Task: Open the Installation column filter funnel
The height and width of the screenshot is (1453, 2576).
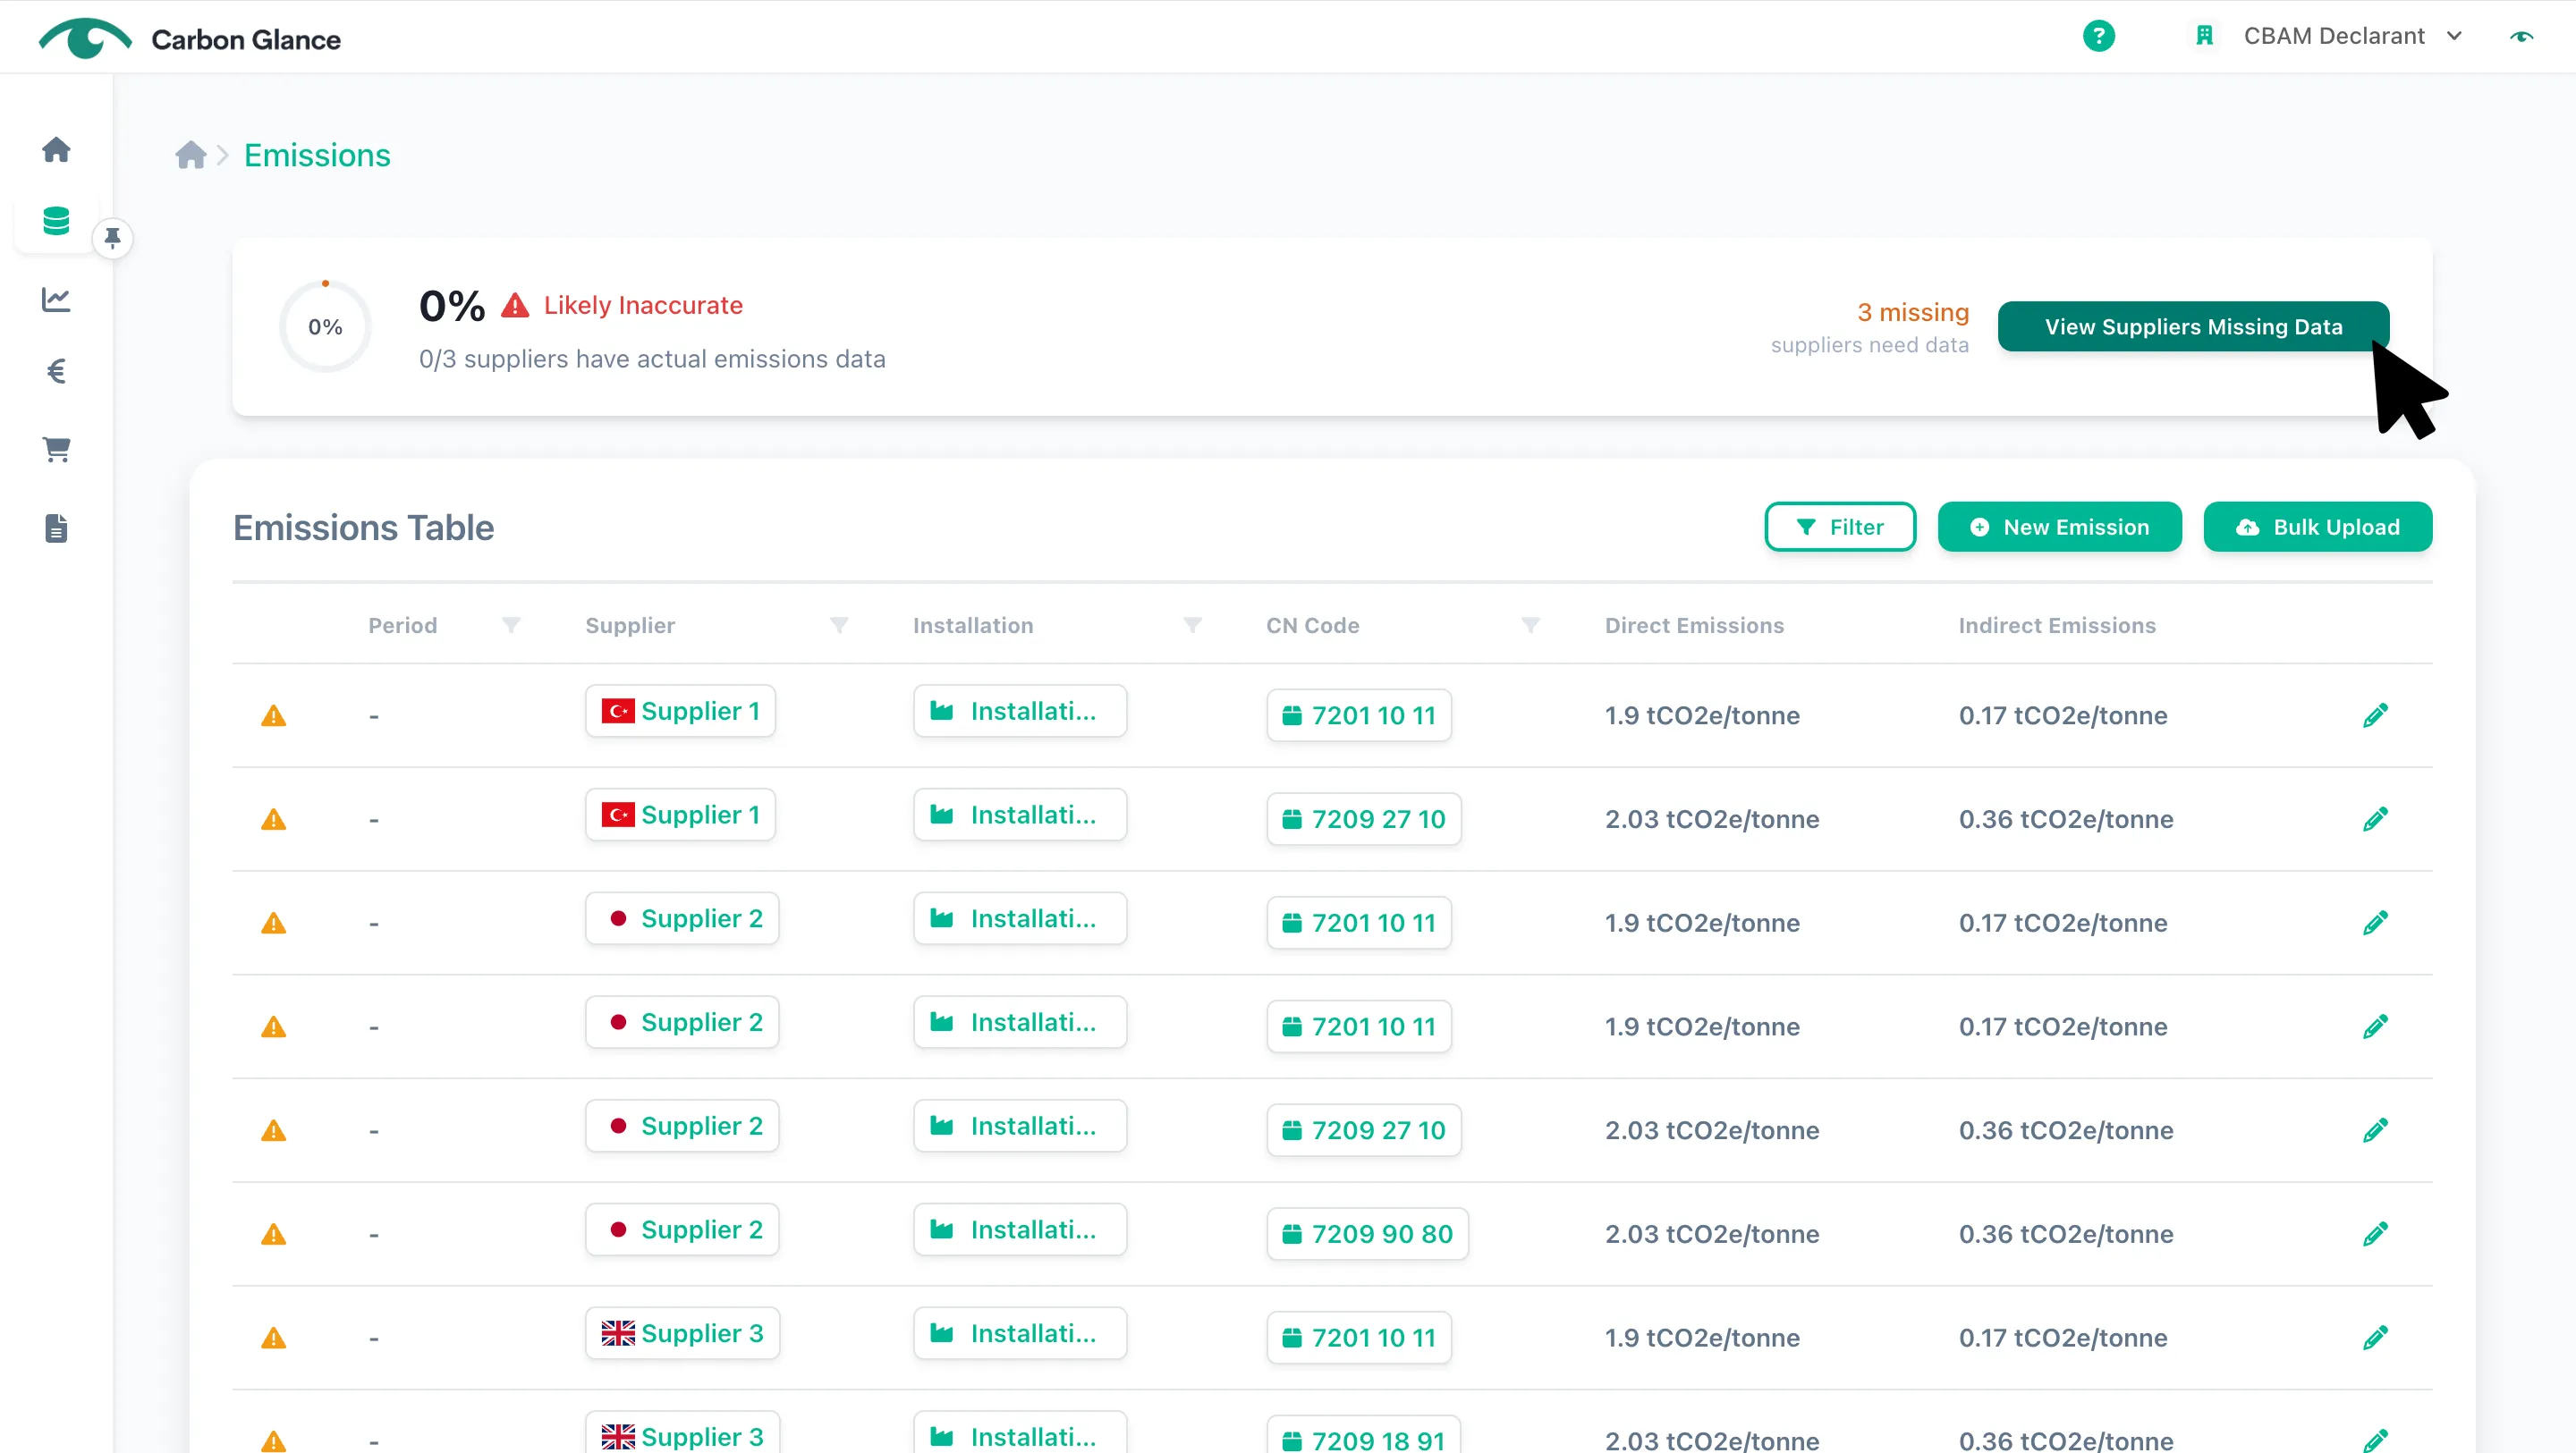Action: tap(1192, 625)
